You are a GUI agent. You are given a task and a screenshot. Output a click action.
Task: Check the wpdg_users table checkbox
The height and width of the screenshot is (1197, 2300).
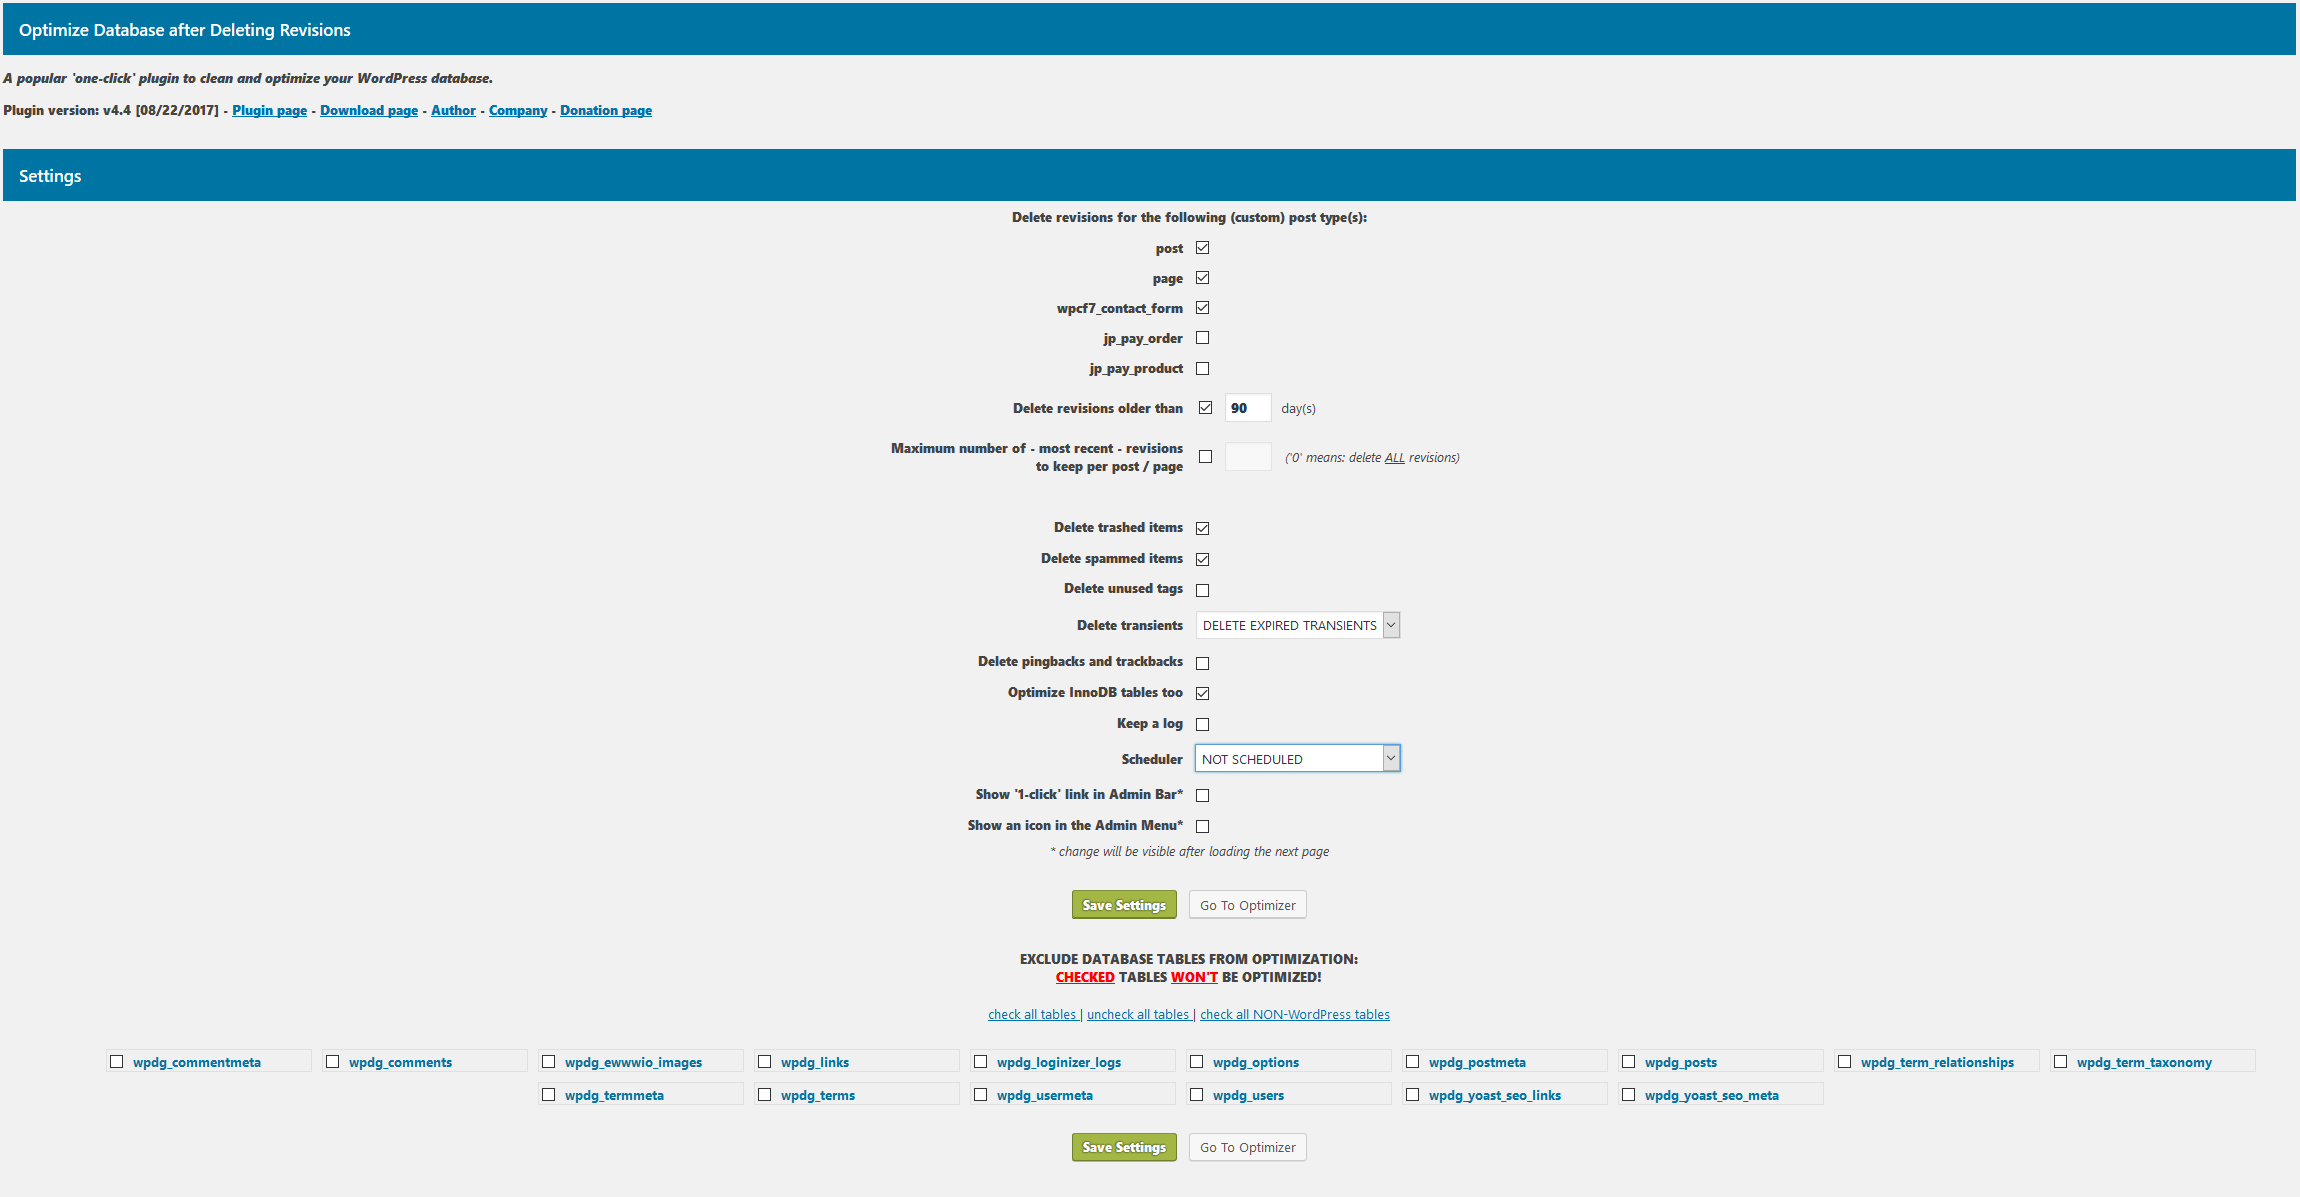[1196, 1095]
